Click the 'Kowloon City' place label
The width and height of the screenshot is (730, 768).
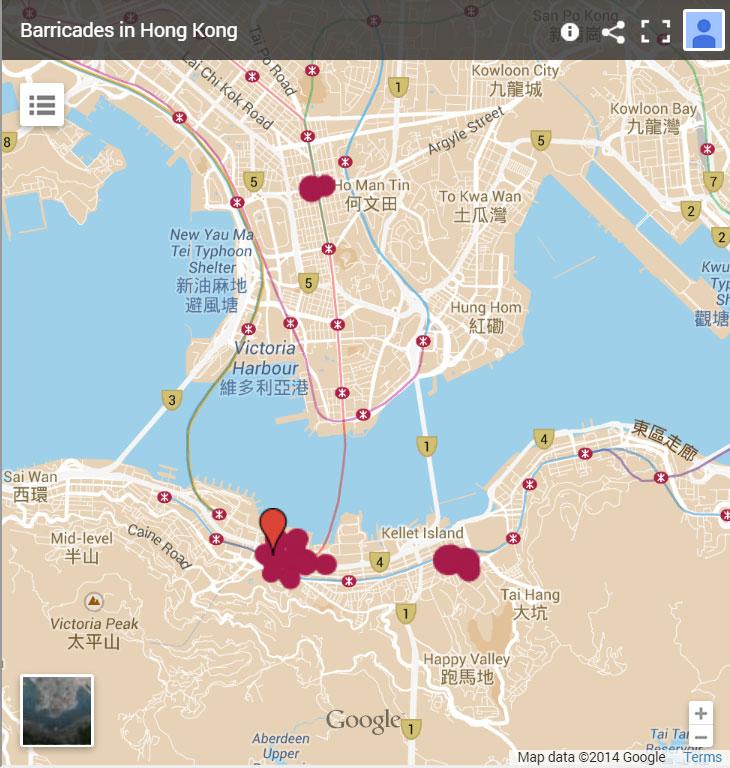[515, 71]
